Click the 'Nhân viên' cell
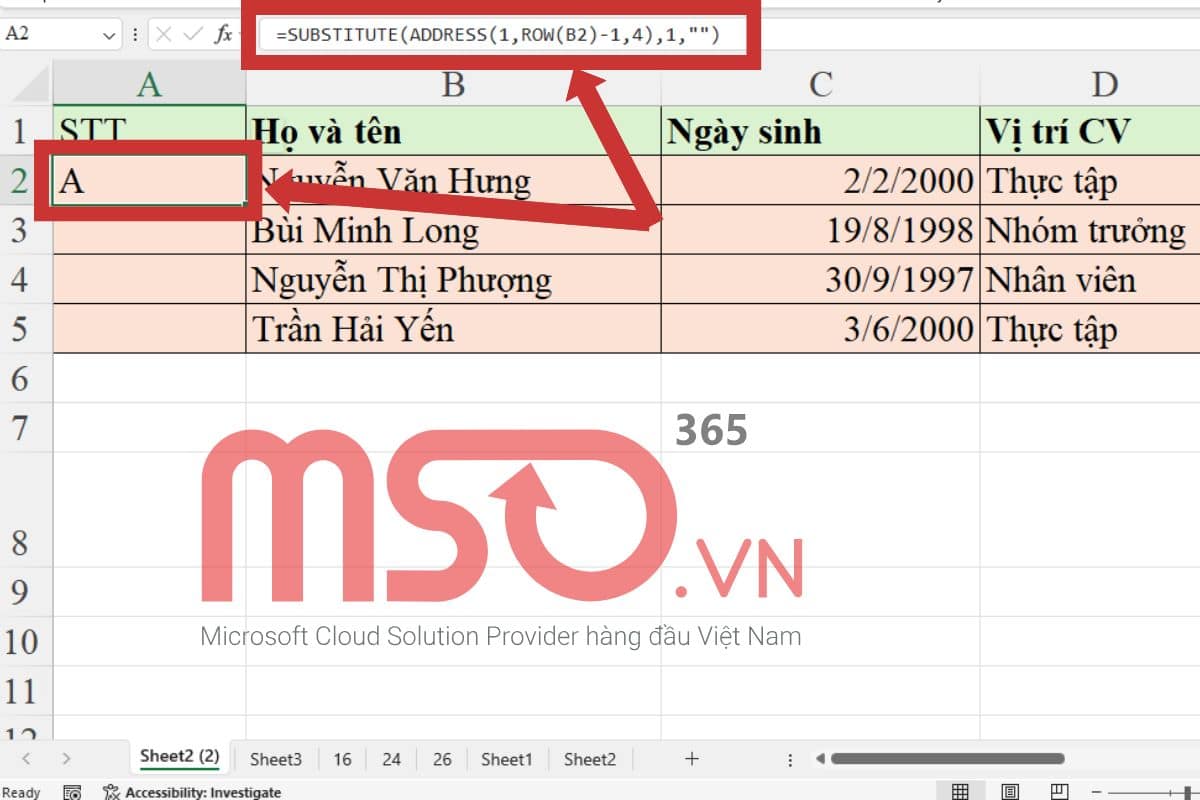Screen dimensions: 1200x800 1090,279
